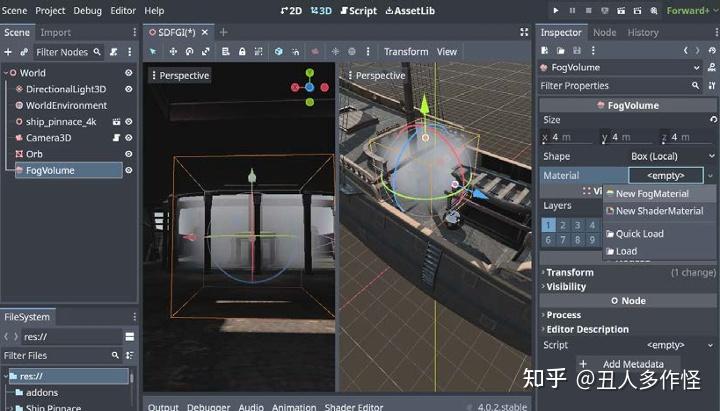Switch to the 3D workspace
The height and width of the screenshot is (411, 720).
[x=321, y=11]
